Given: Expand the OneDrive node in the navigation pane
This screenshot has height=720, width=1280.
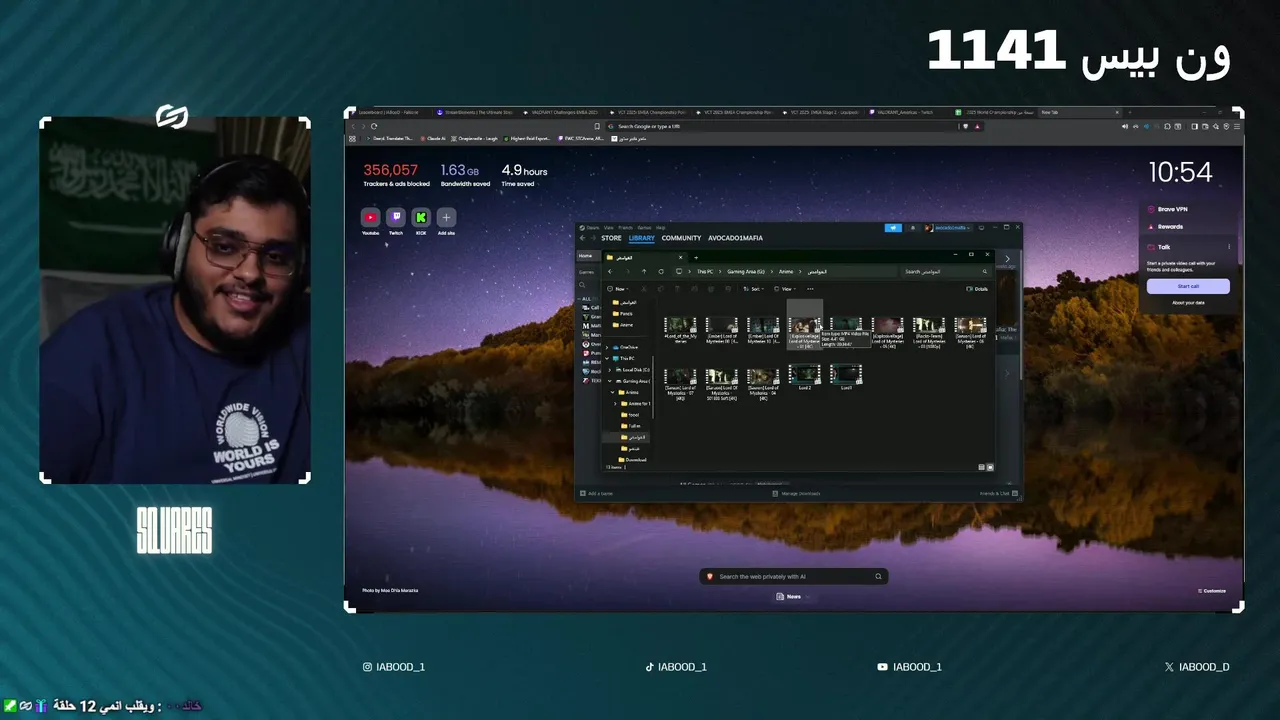Looking at the screenshot, I should (607, 347).
